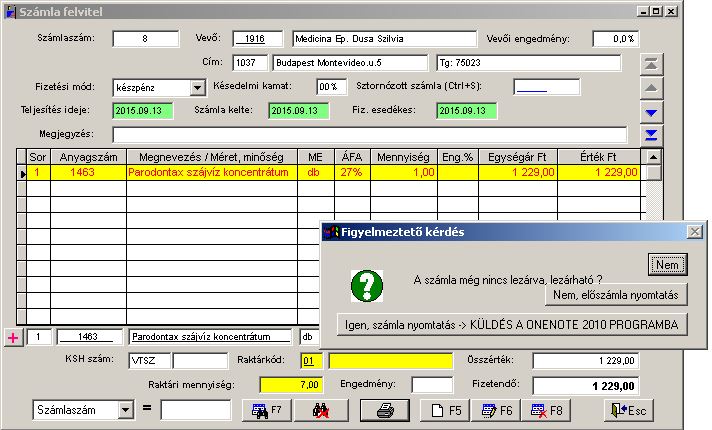The image size is (712, 430).
Task: Click the Teljesítés ideje date field
Action: pyautogui.click(x=143, y=111)
